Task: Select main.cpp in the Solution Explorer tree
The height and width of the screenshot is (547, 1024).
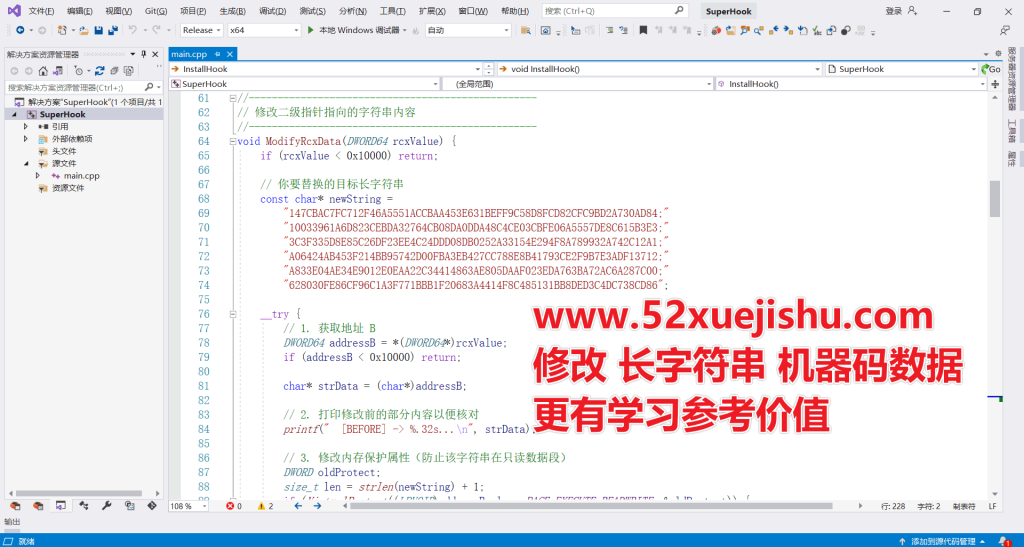Action: coord(82,176)
